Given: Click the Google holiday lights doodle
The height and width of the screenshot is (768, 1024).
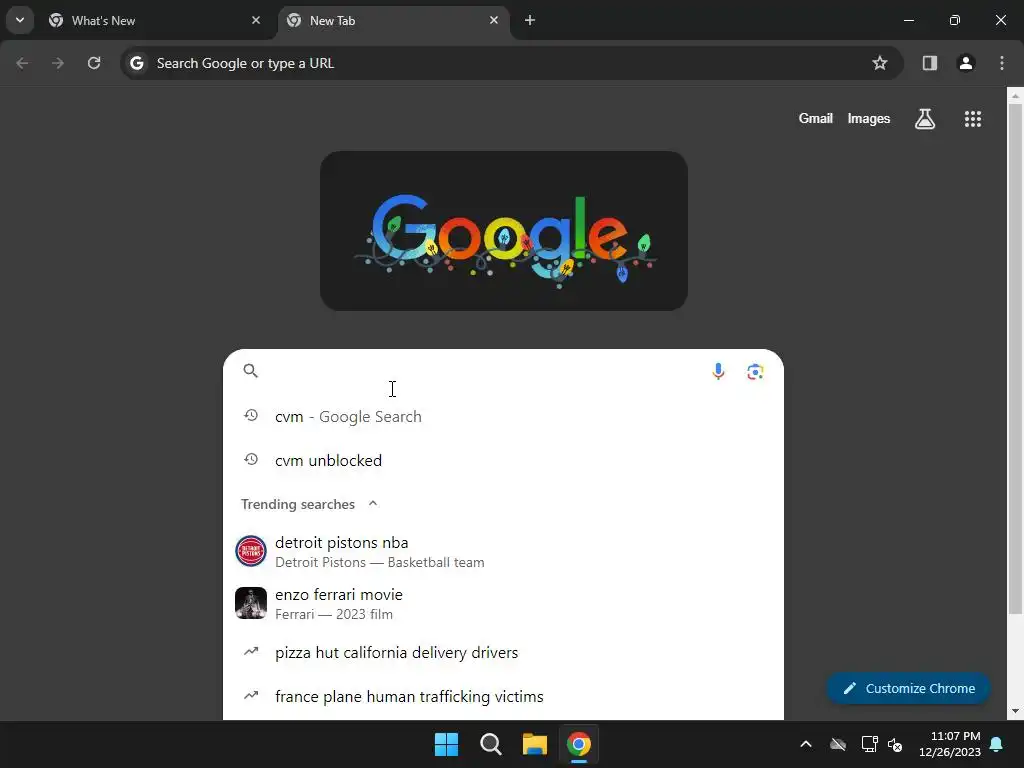Looking at the screenshot, I should coord(504,231).
